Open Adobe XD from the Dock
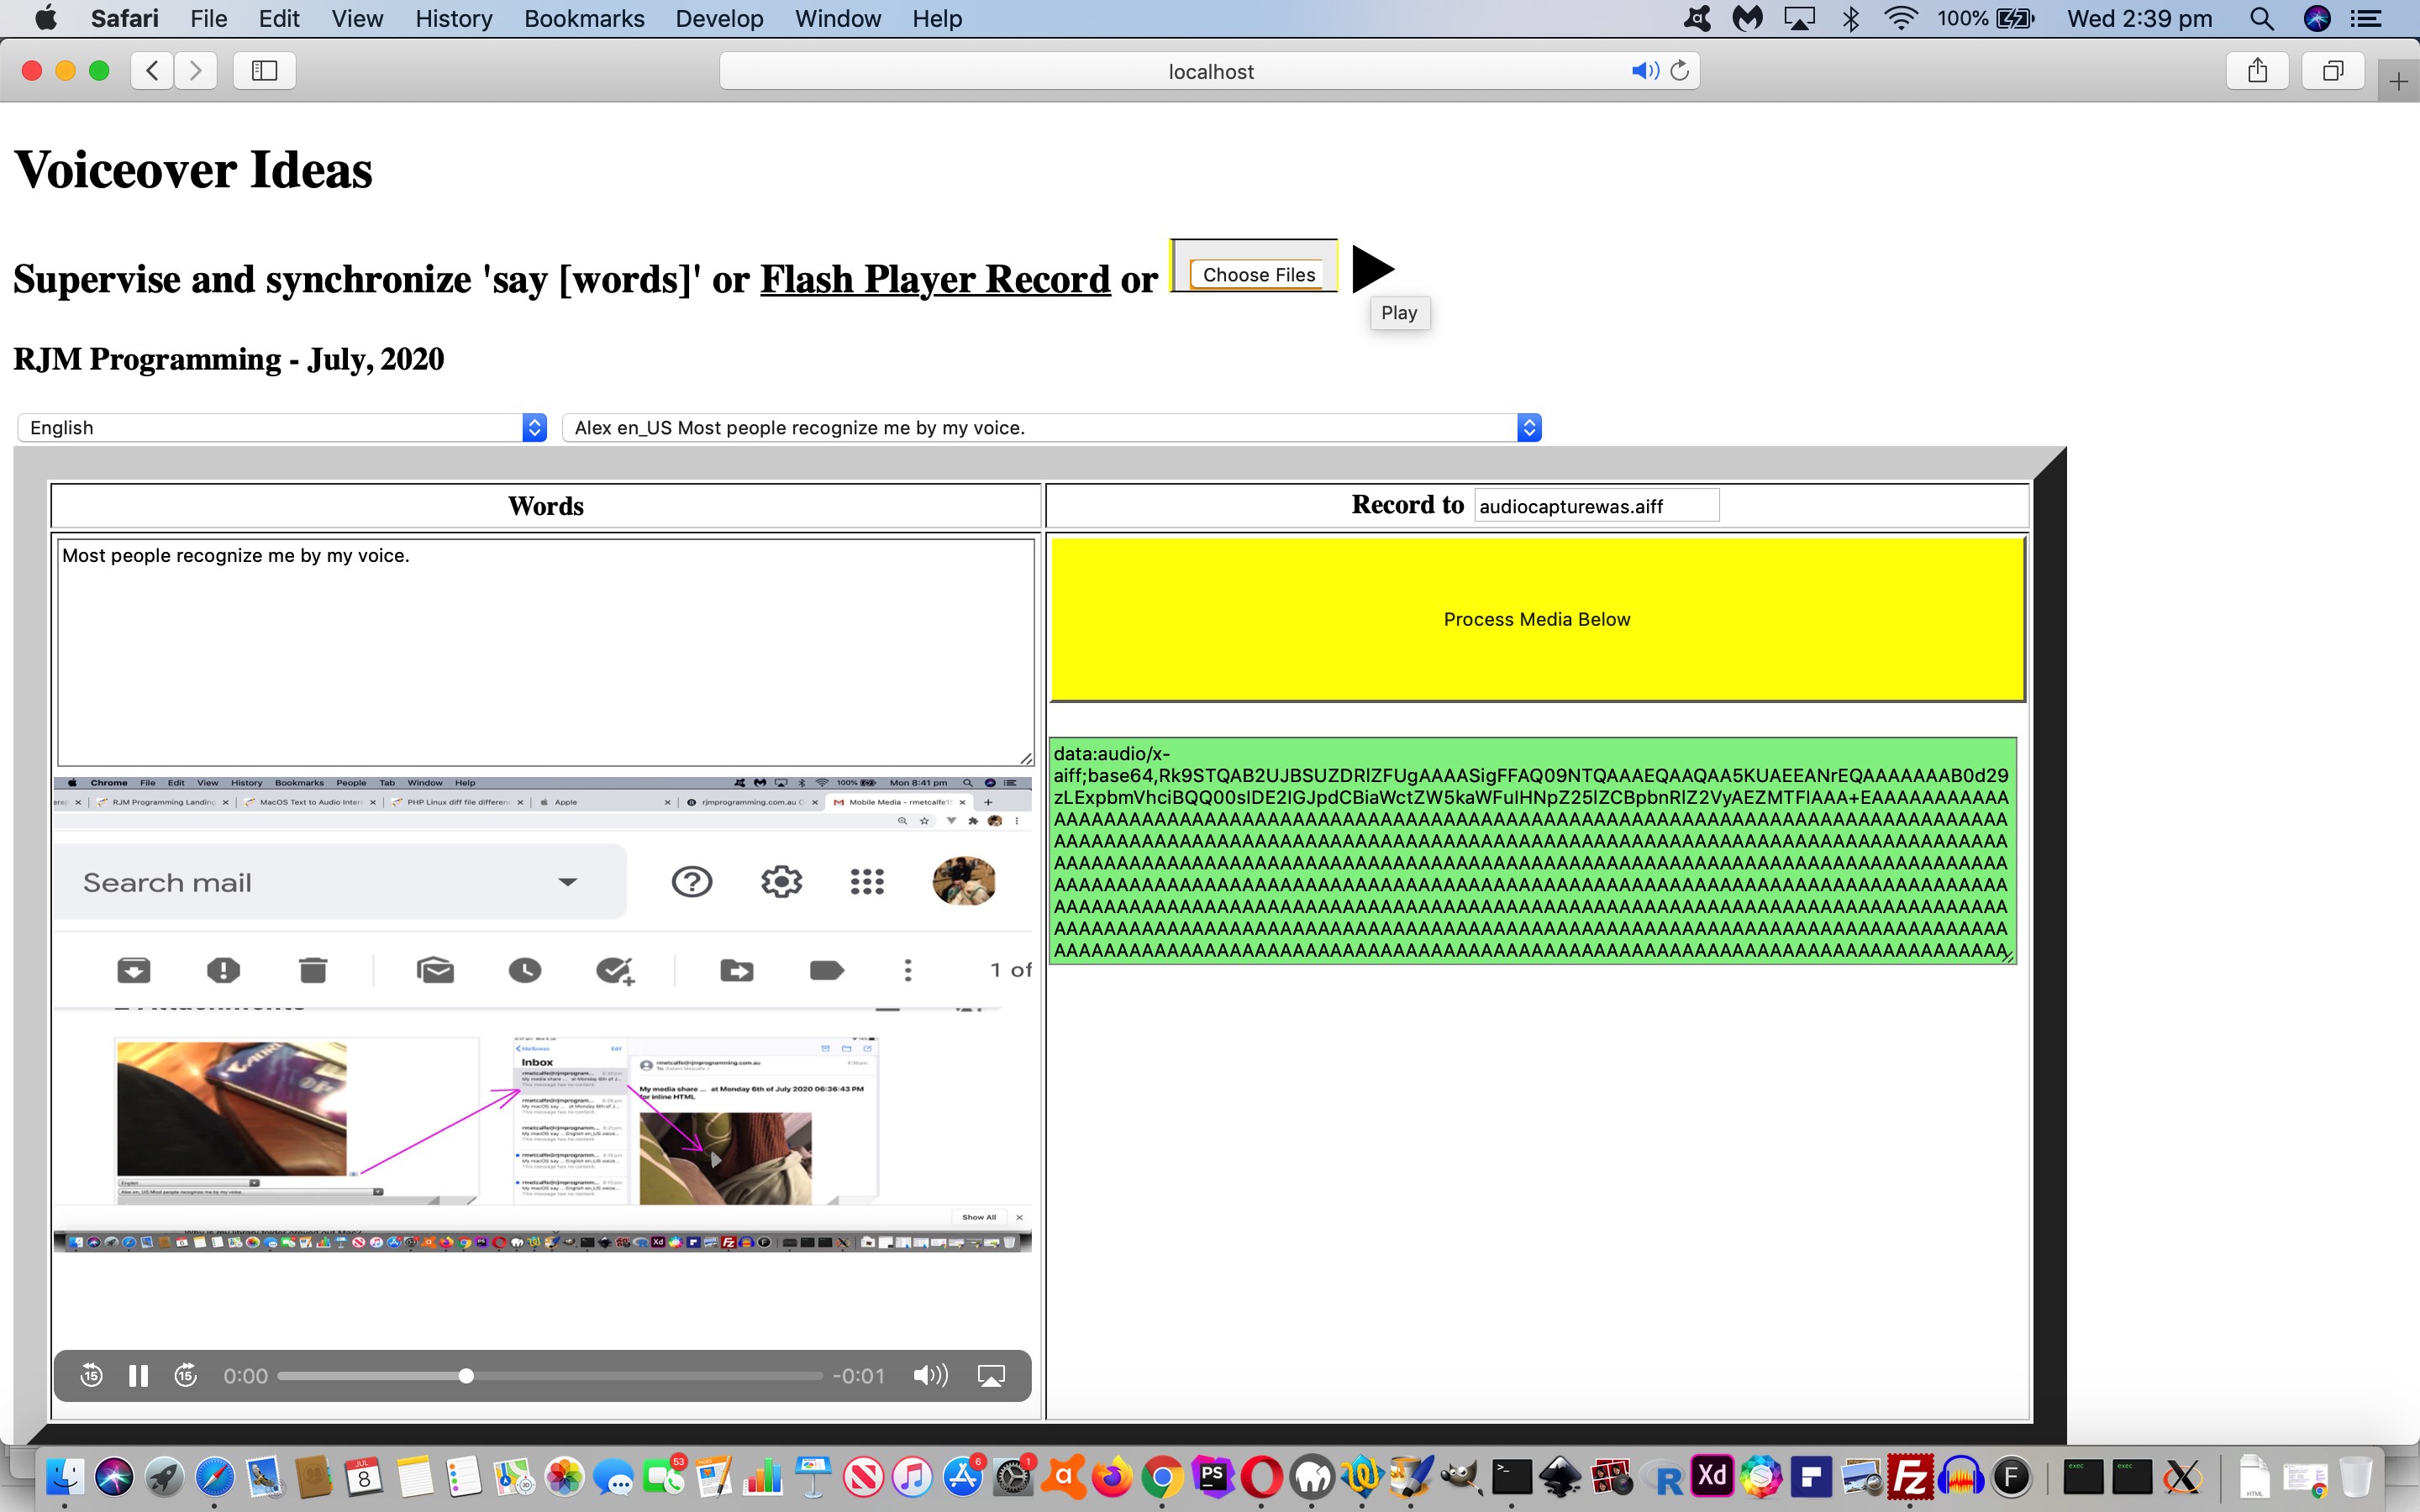Image resolution: width=2420 pixels, height=1512 pixels. (x=1711, y=1476)
